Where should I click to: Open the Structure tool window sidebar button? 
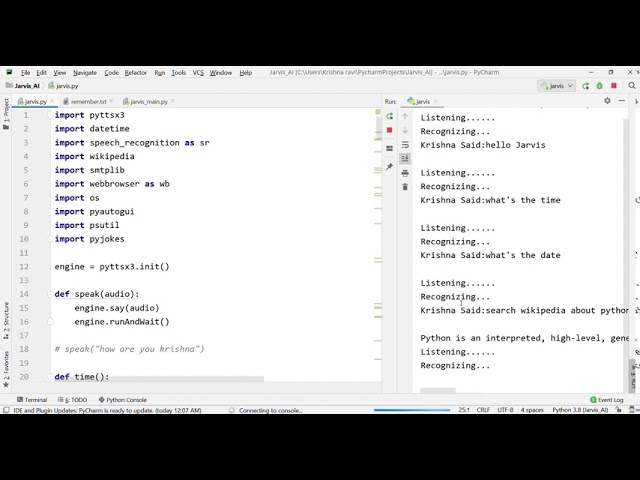coord(6,321)
